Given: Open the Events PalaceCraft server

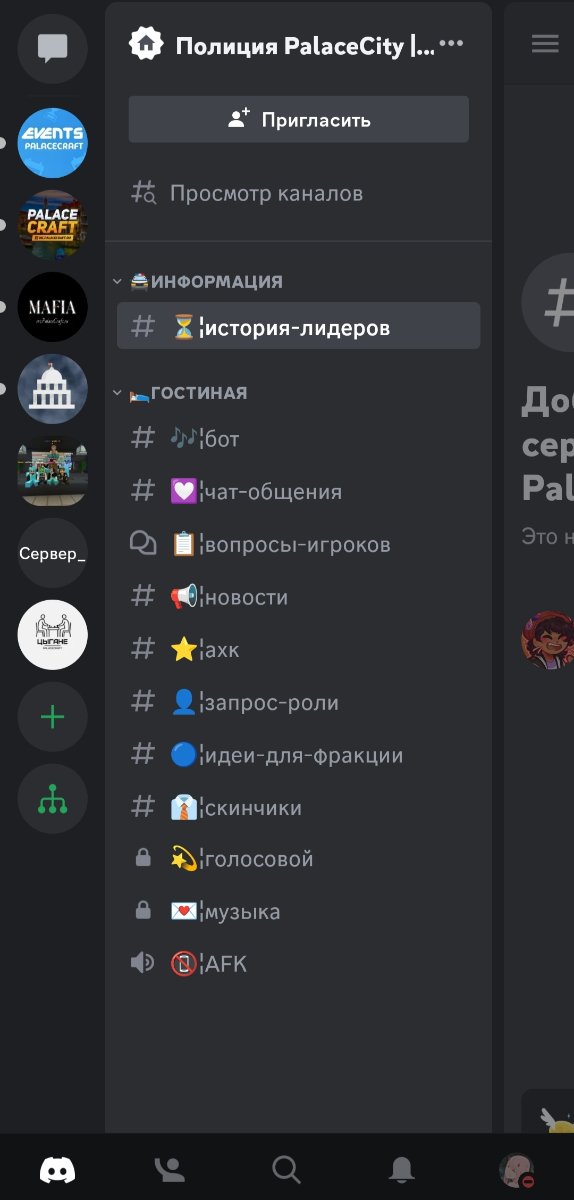Looking at the screenshot, I should point(52,143).
